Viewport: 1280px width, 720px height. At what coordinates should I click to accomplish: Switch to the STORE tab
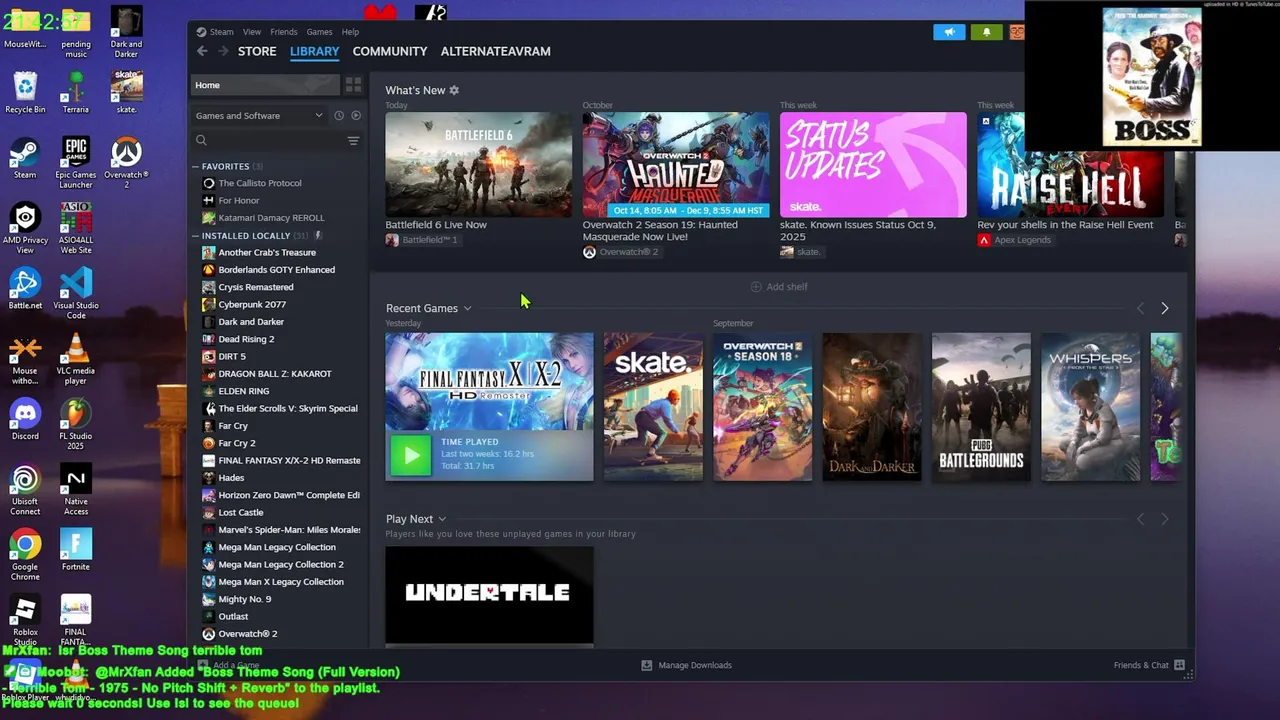pyautogui.click(x=257, y=51)
